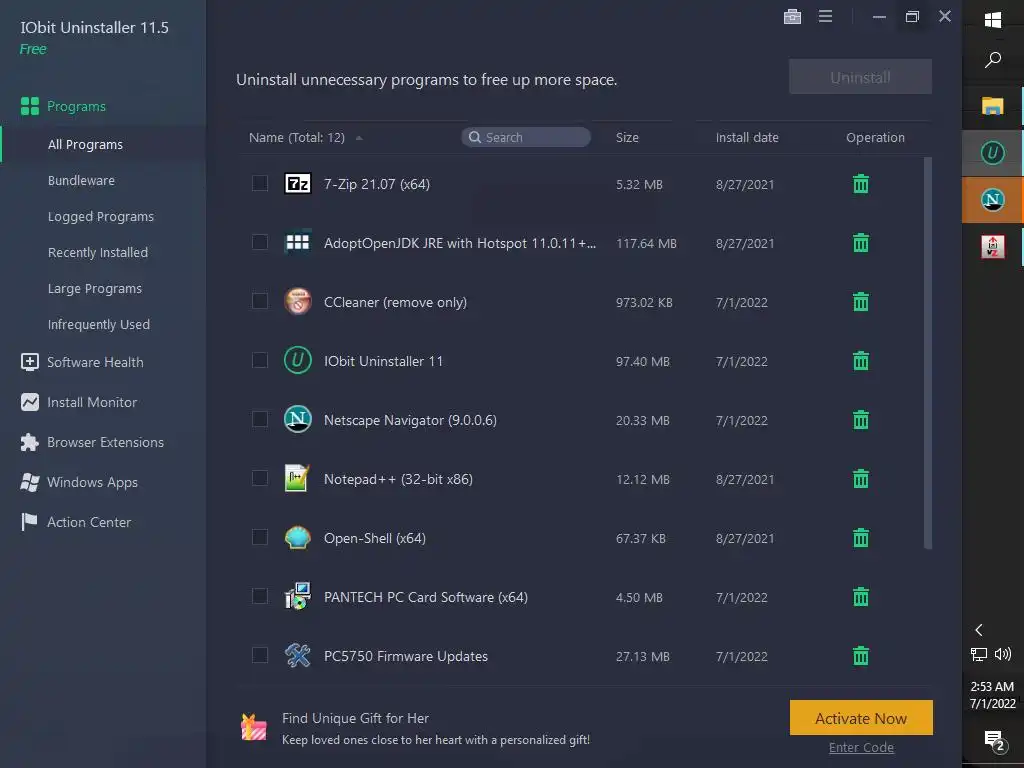The width and height of the screenshot is (1024, 768).
Task: Open the notification center icon
Action: (994, 741)
